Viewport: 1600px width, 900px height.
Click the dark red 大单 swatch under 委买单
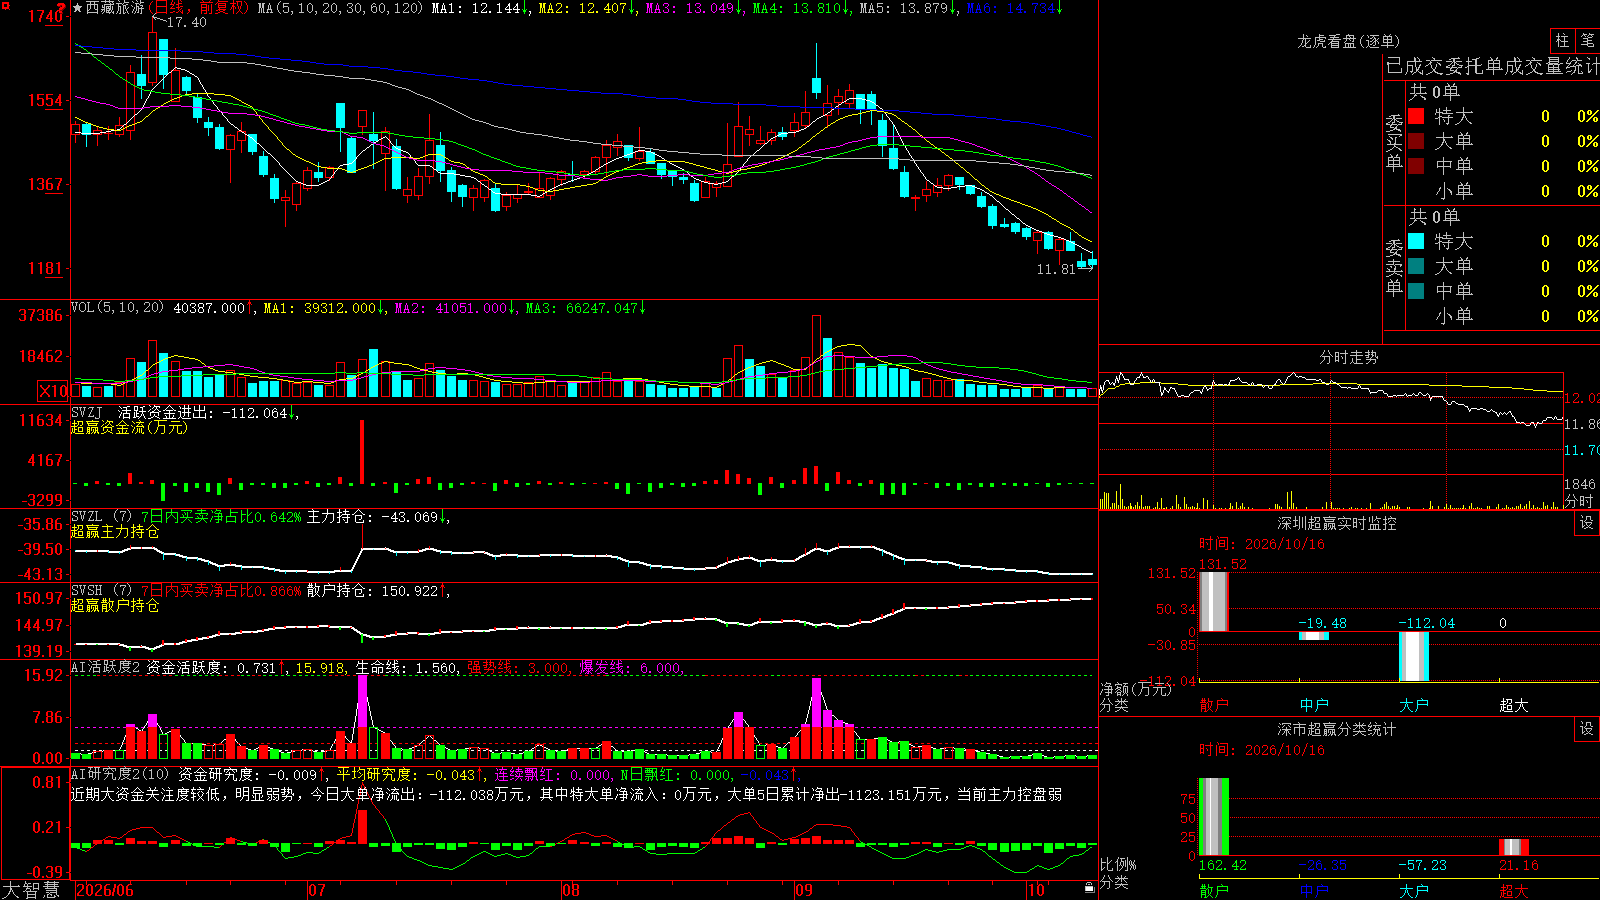[x=1416, y=141]
